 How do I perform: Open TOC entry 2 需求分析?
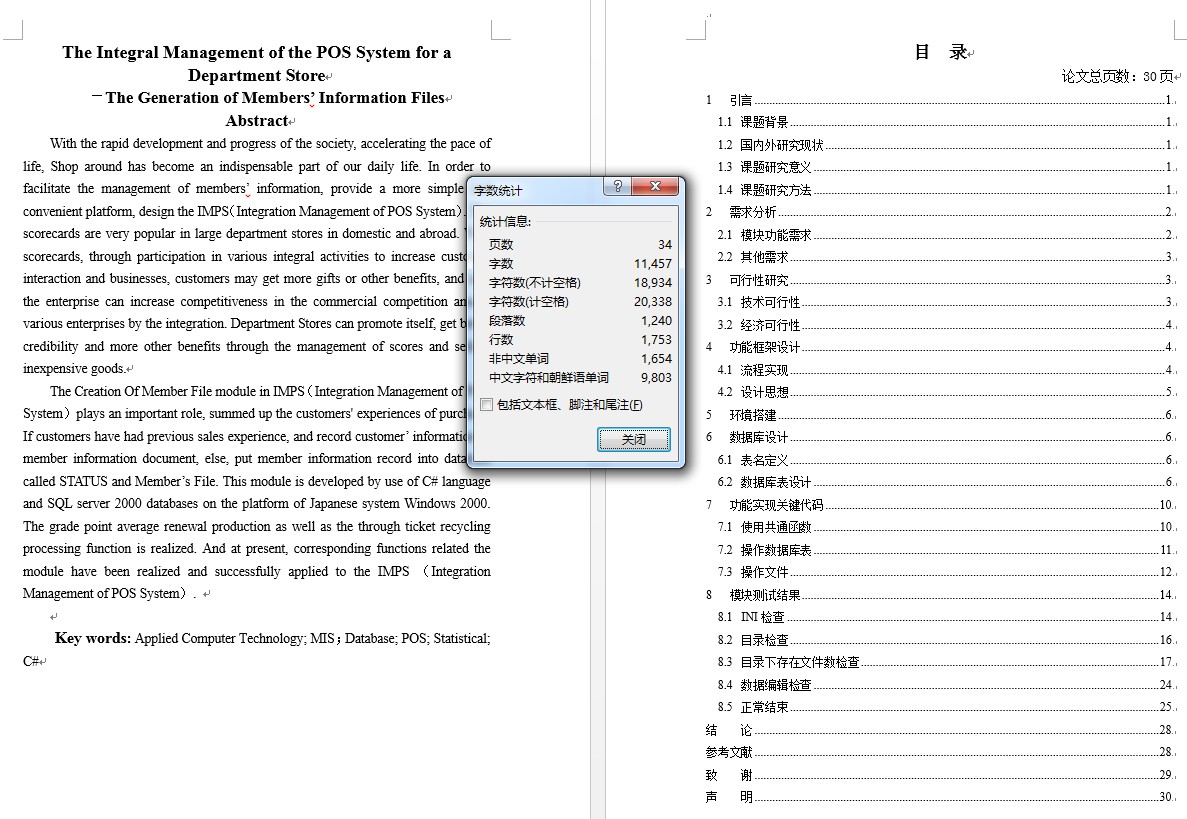pos(939,212)
